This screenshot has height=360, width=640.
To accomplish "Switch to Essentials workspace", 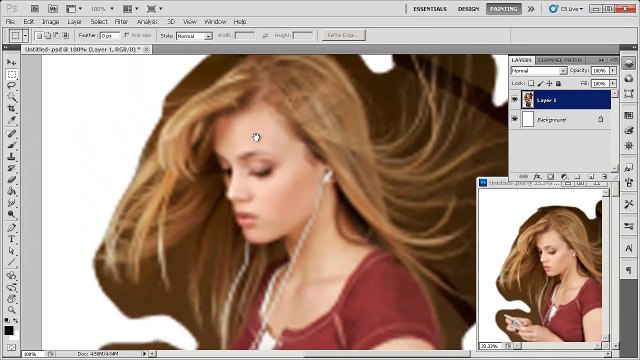I will point(430,9).
